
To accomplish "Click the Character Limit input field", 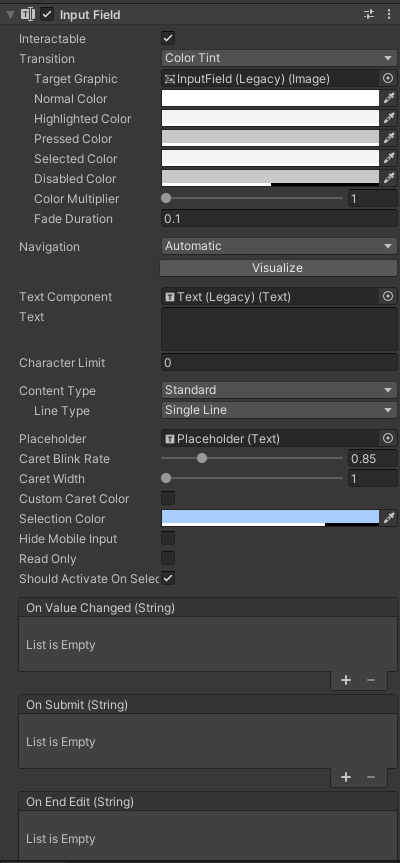I will (279, 363).
